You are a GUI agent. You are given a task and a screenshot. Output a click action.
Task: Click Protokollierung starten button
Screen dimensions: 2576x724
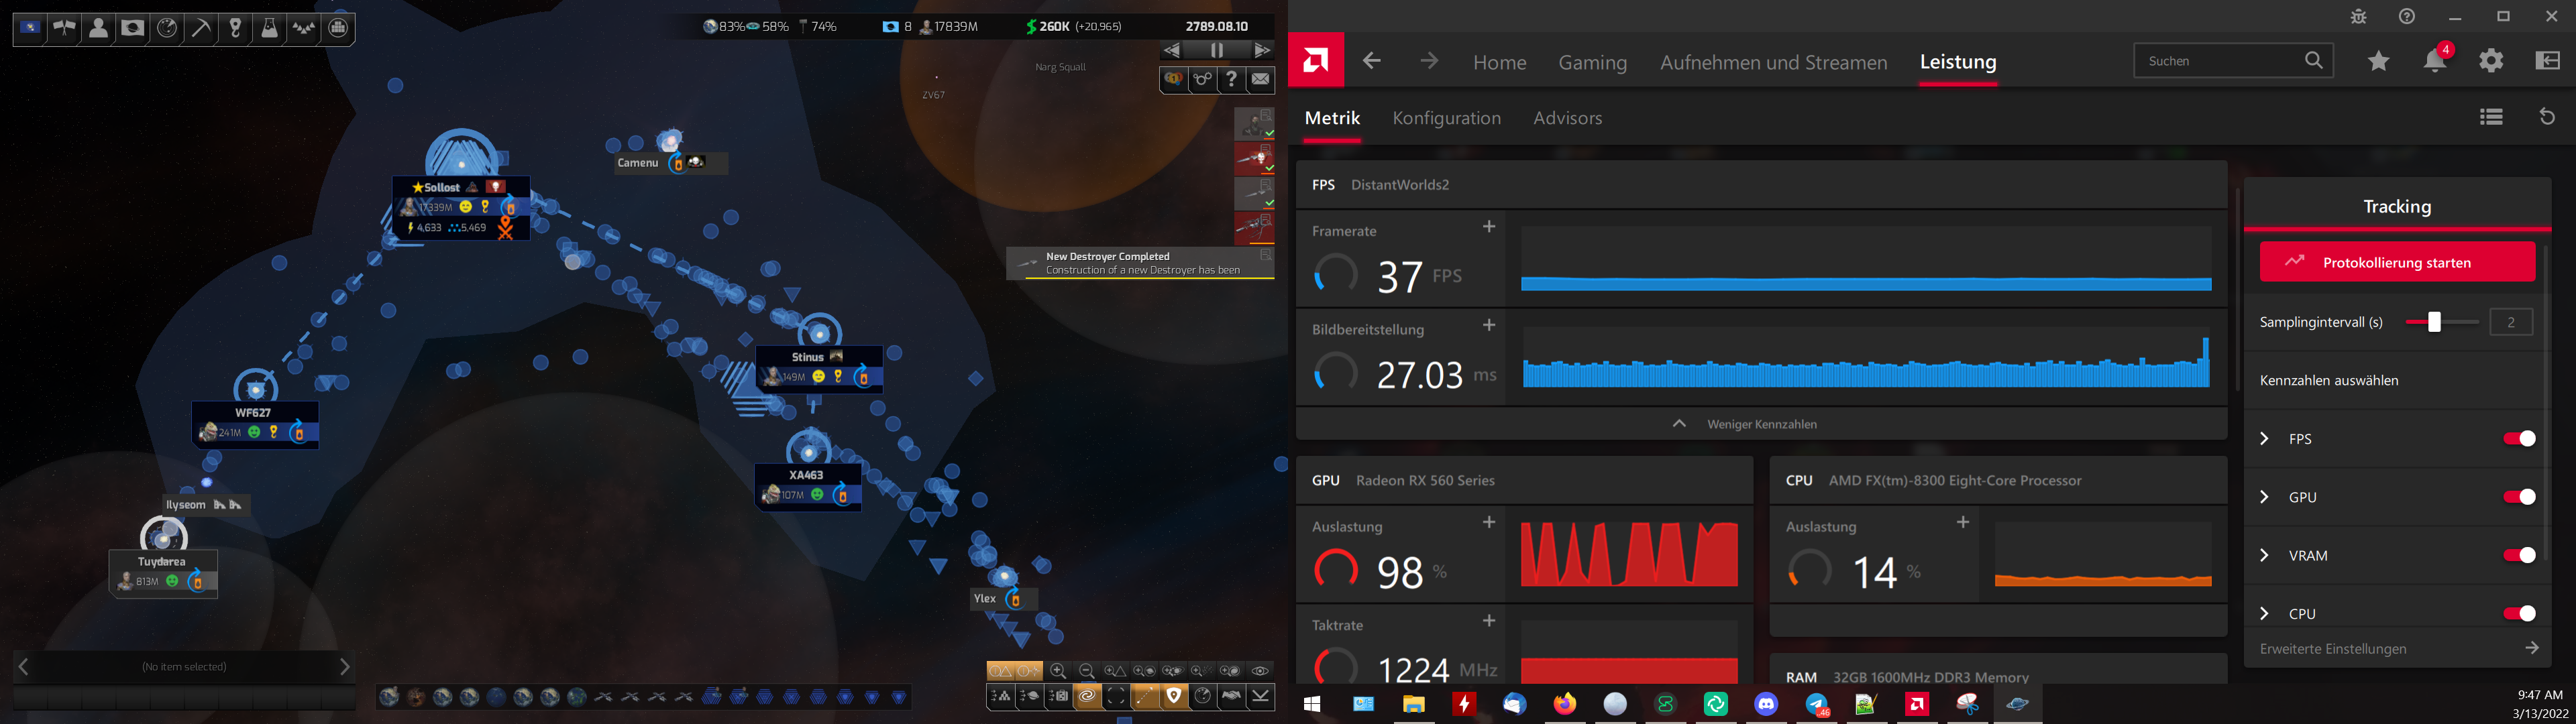pyautogui.click(x=2397, y=262)
